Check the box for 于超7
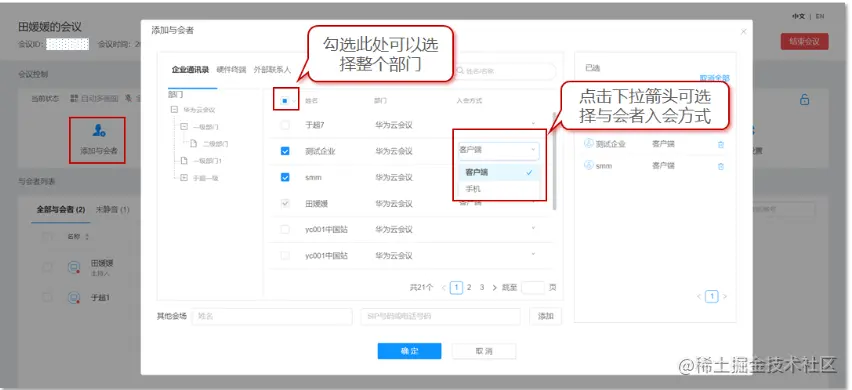This screenshot has height=390, width=852. 285,125
